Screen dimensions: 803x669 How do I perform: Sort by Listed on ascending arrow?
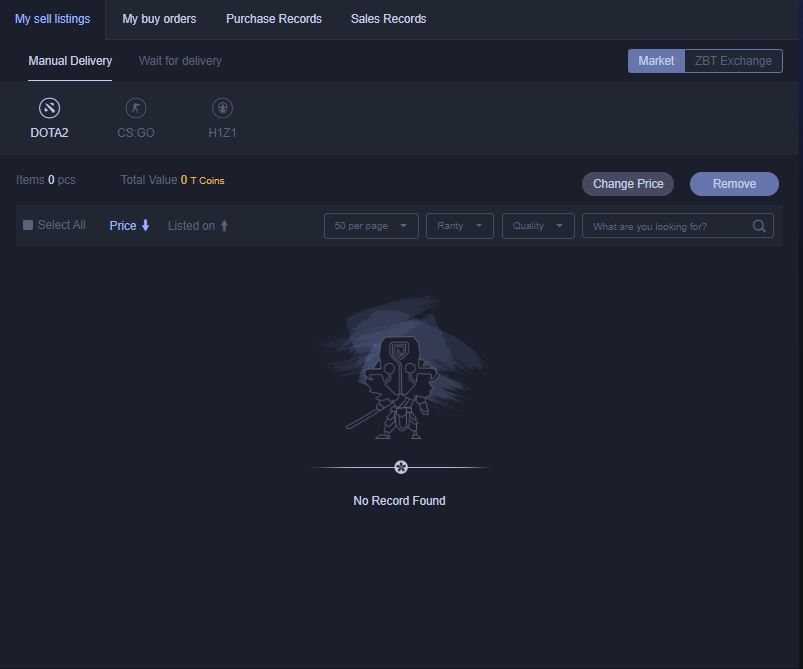[224, 225]
